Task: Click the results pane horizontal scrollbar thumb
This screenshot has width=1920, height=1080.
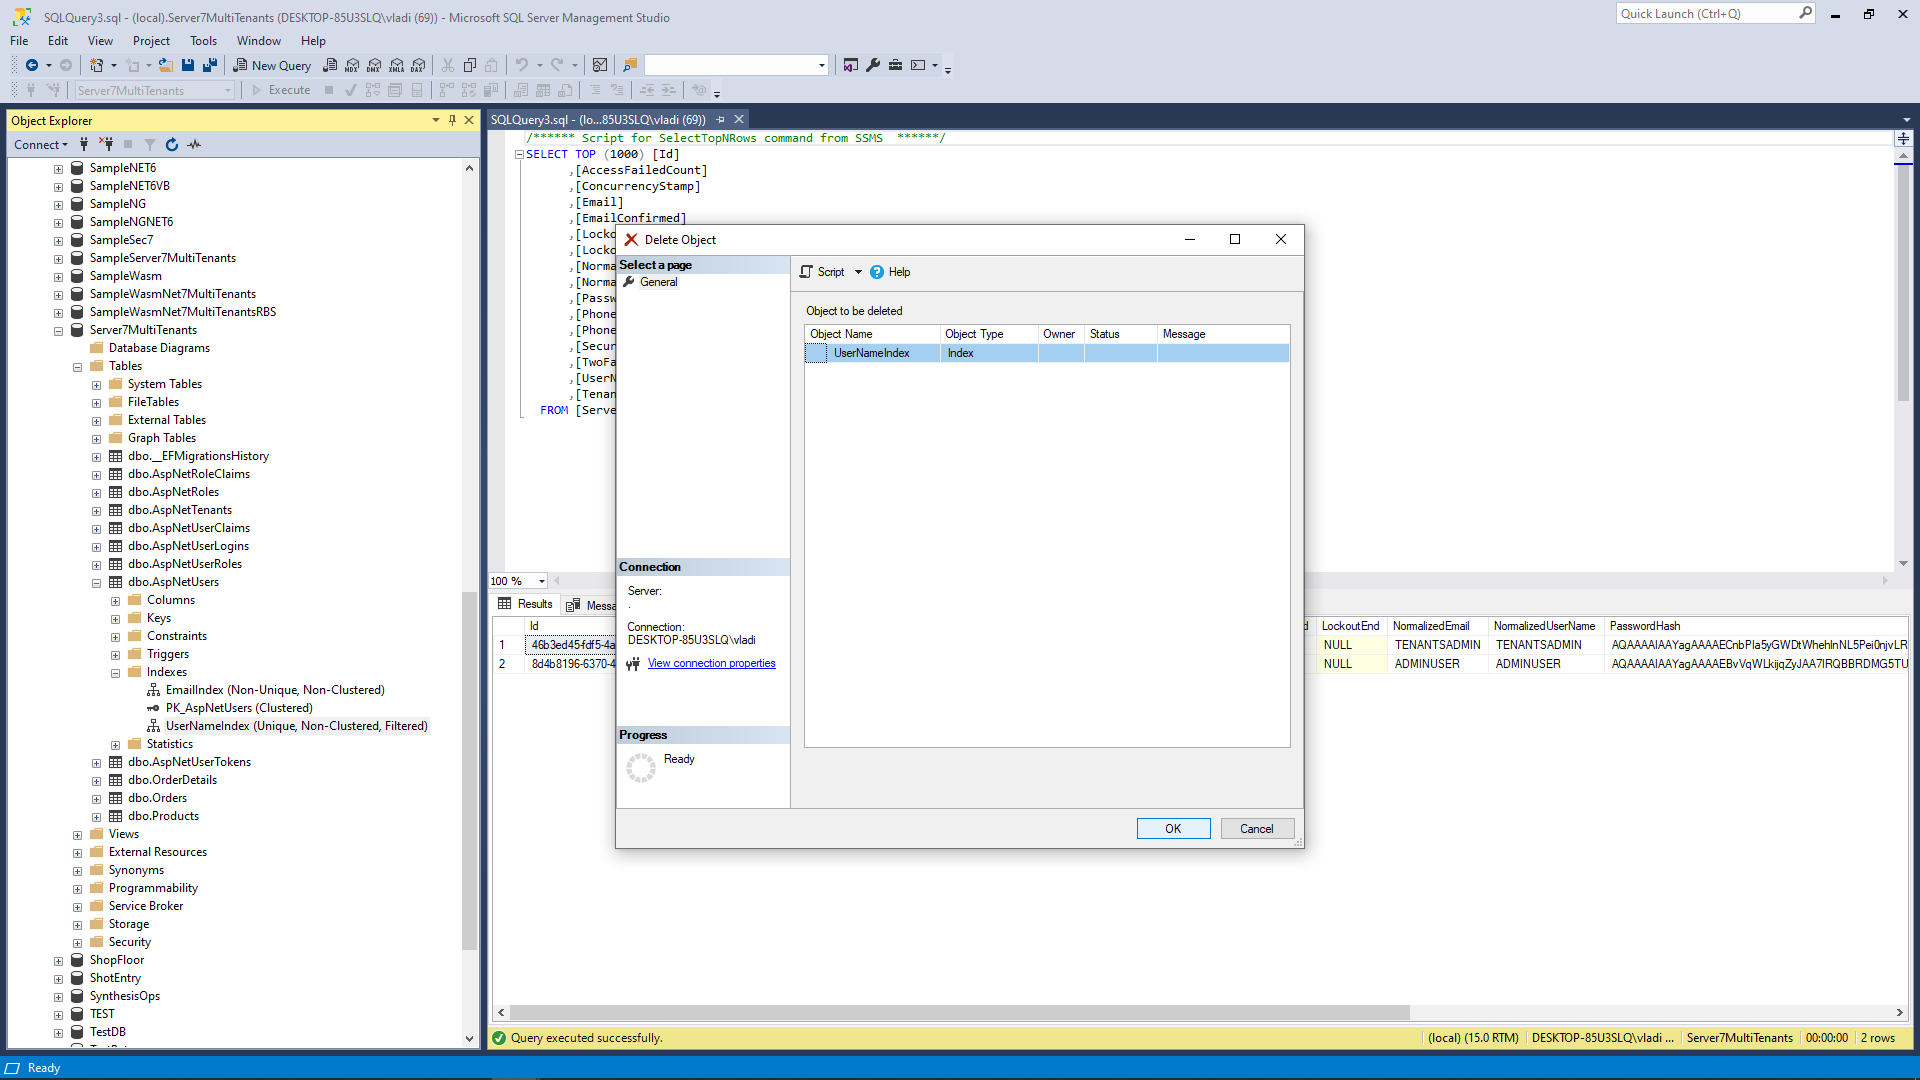Action: point(960,1012)
